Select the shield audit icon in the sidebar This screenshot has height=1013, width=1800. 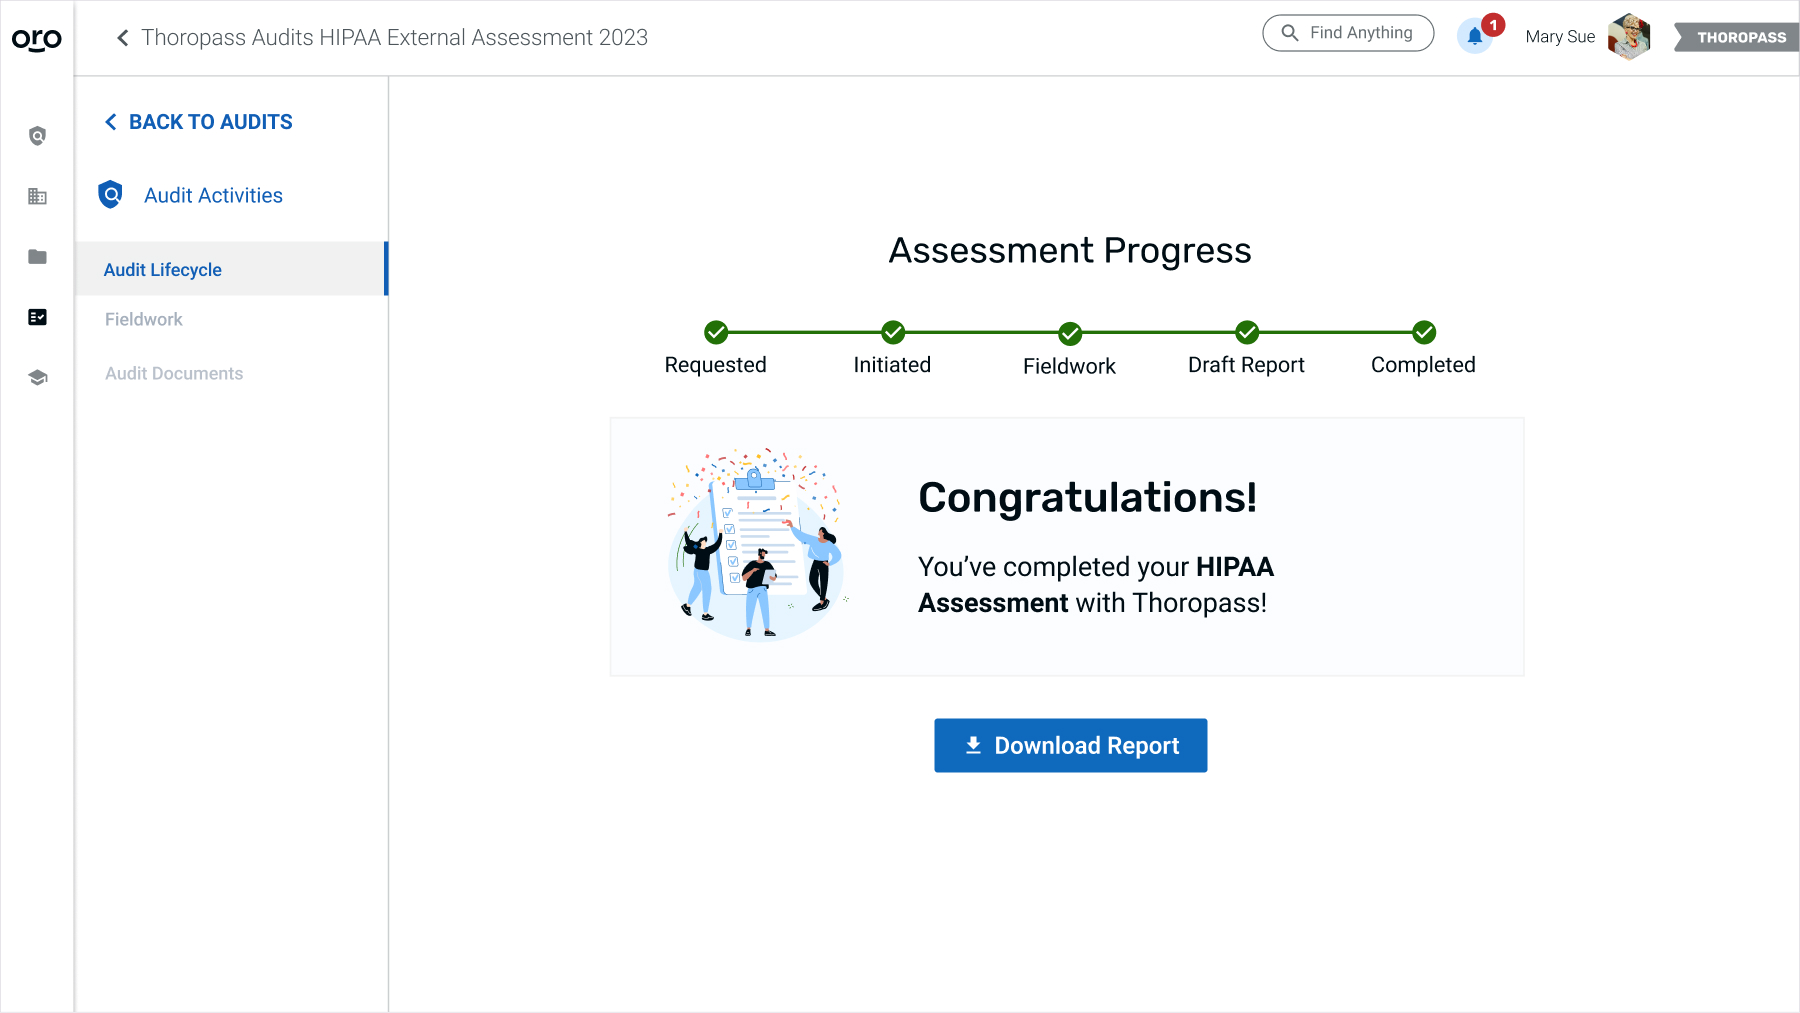click(x=36, y=136)
